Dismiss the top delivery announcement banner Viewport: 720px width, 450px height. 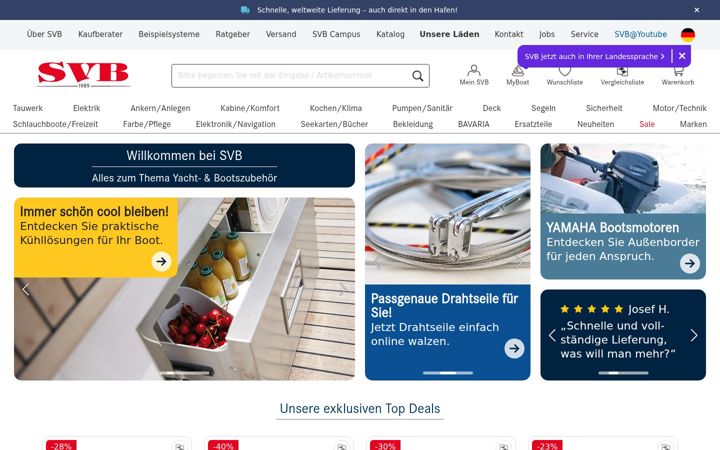[697, 10]
